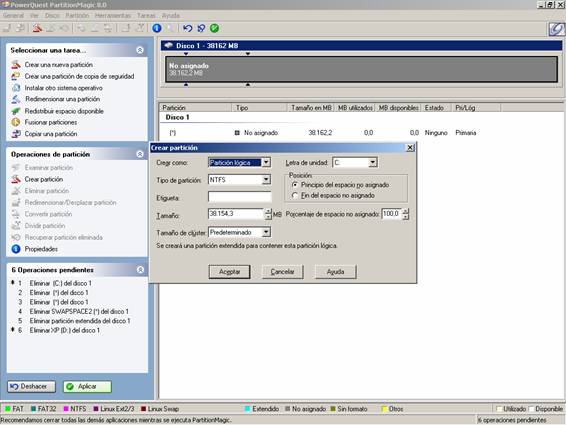Image resolution: width=566 pixels, height=425 pixels.
Task: Click icon beside Instalar otro sistema operativo
Action: 16,88
